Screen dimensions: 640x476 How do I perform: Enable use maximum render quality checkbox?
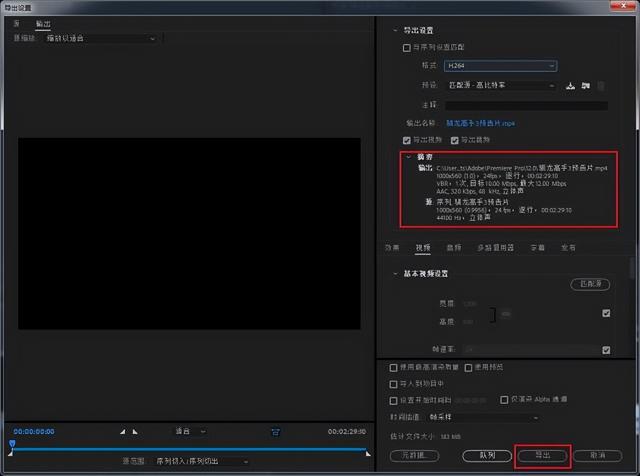[393, 368]
